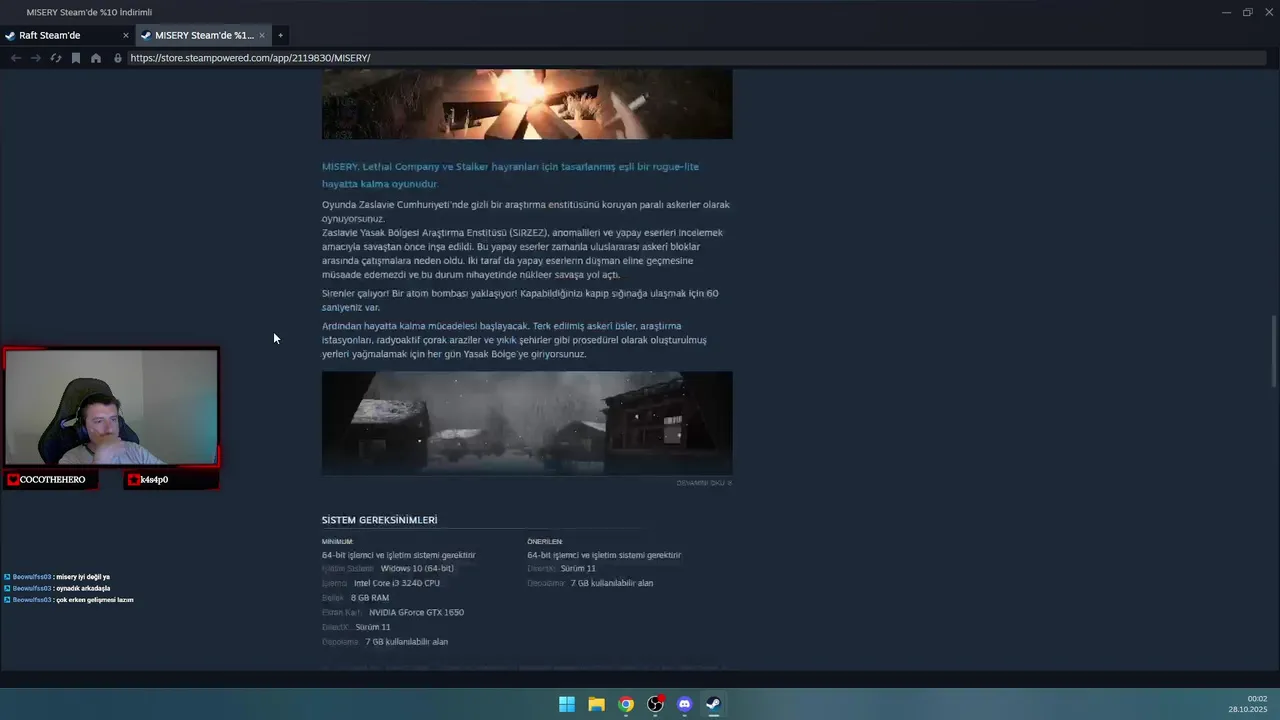Click the blue intro line 'MISERY, Lethal Company ve Stalker'

[510, 175]
